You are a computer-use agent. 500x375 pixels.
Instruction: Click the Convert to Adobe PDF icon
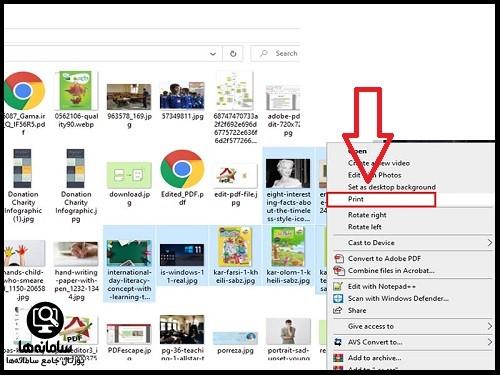coord(339,259)
